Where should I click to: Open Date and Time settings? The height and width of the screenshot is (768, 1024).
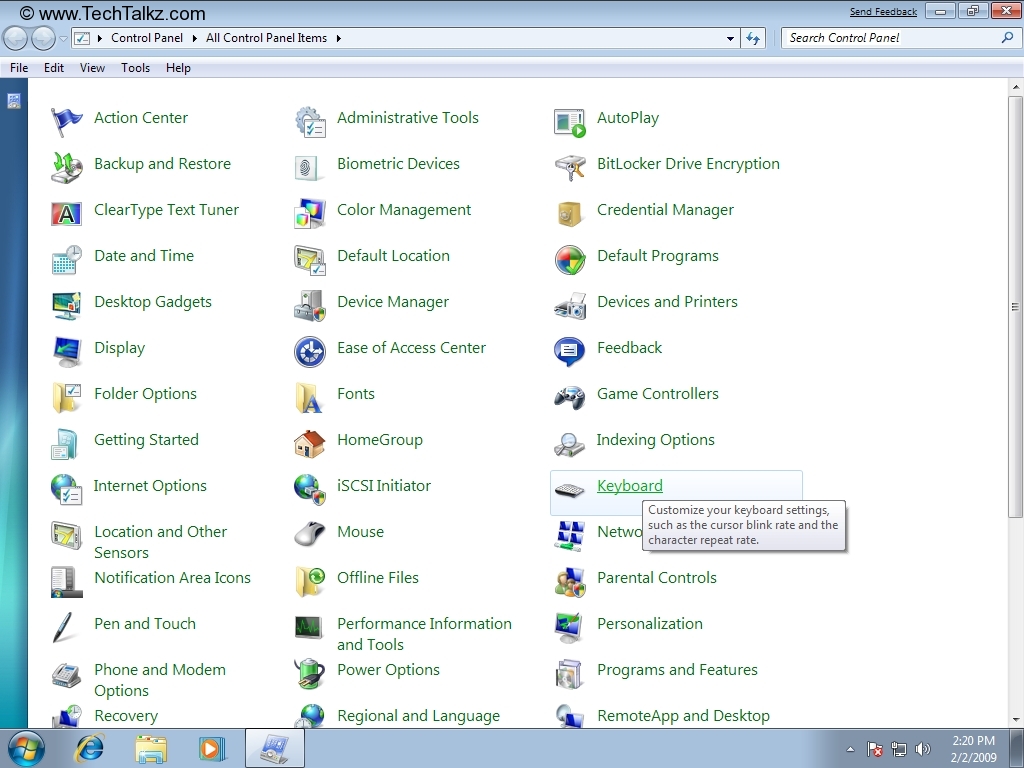pyautogui.click(x=144, y=256)
